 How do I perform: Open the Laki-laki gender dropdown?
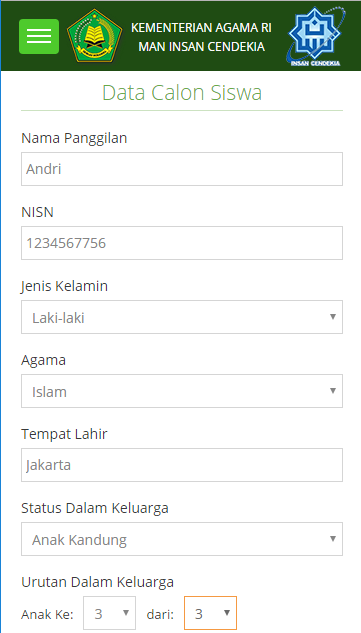click(182, 317)
